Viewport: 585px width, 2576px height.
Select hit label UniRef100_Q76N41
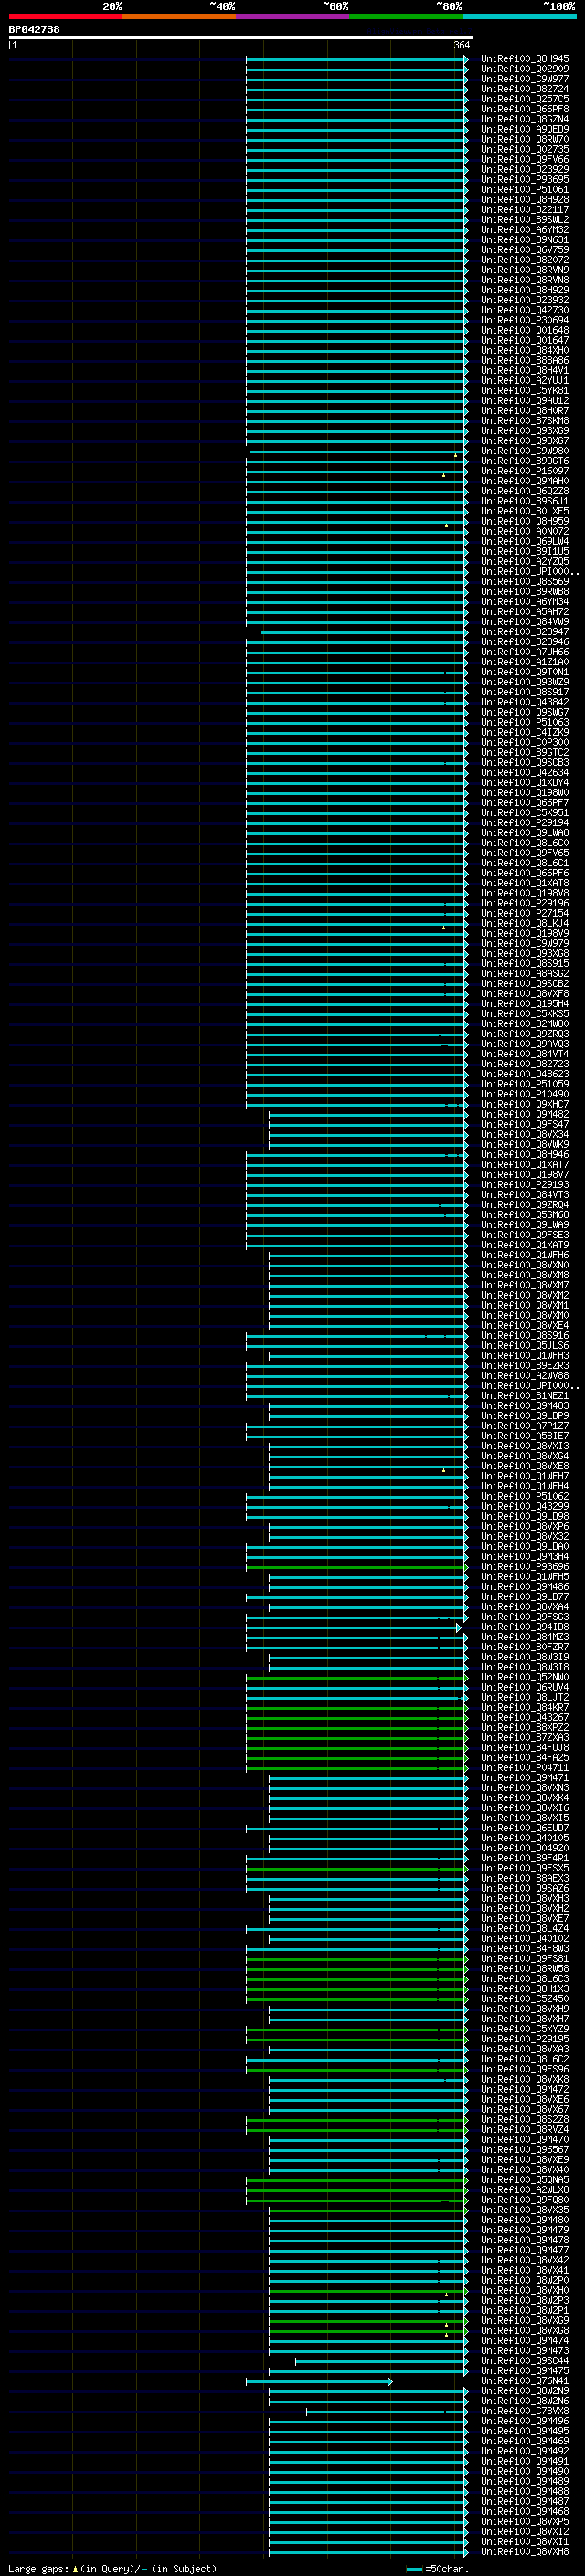click(525, 2381)
